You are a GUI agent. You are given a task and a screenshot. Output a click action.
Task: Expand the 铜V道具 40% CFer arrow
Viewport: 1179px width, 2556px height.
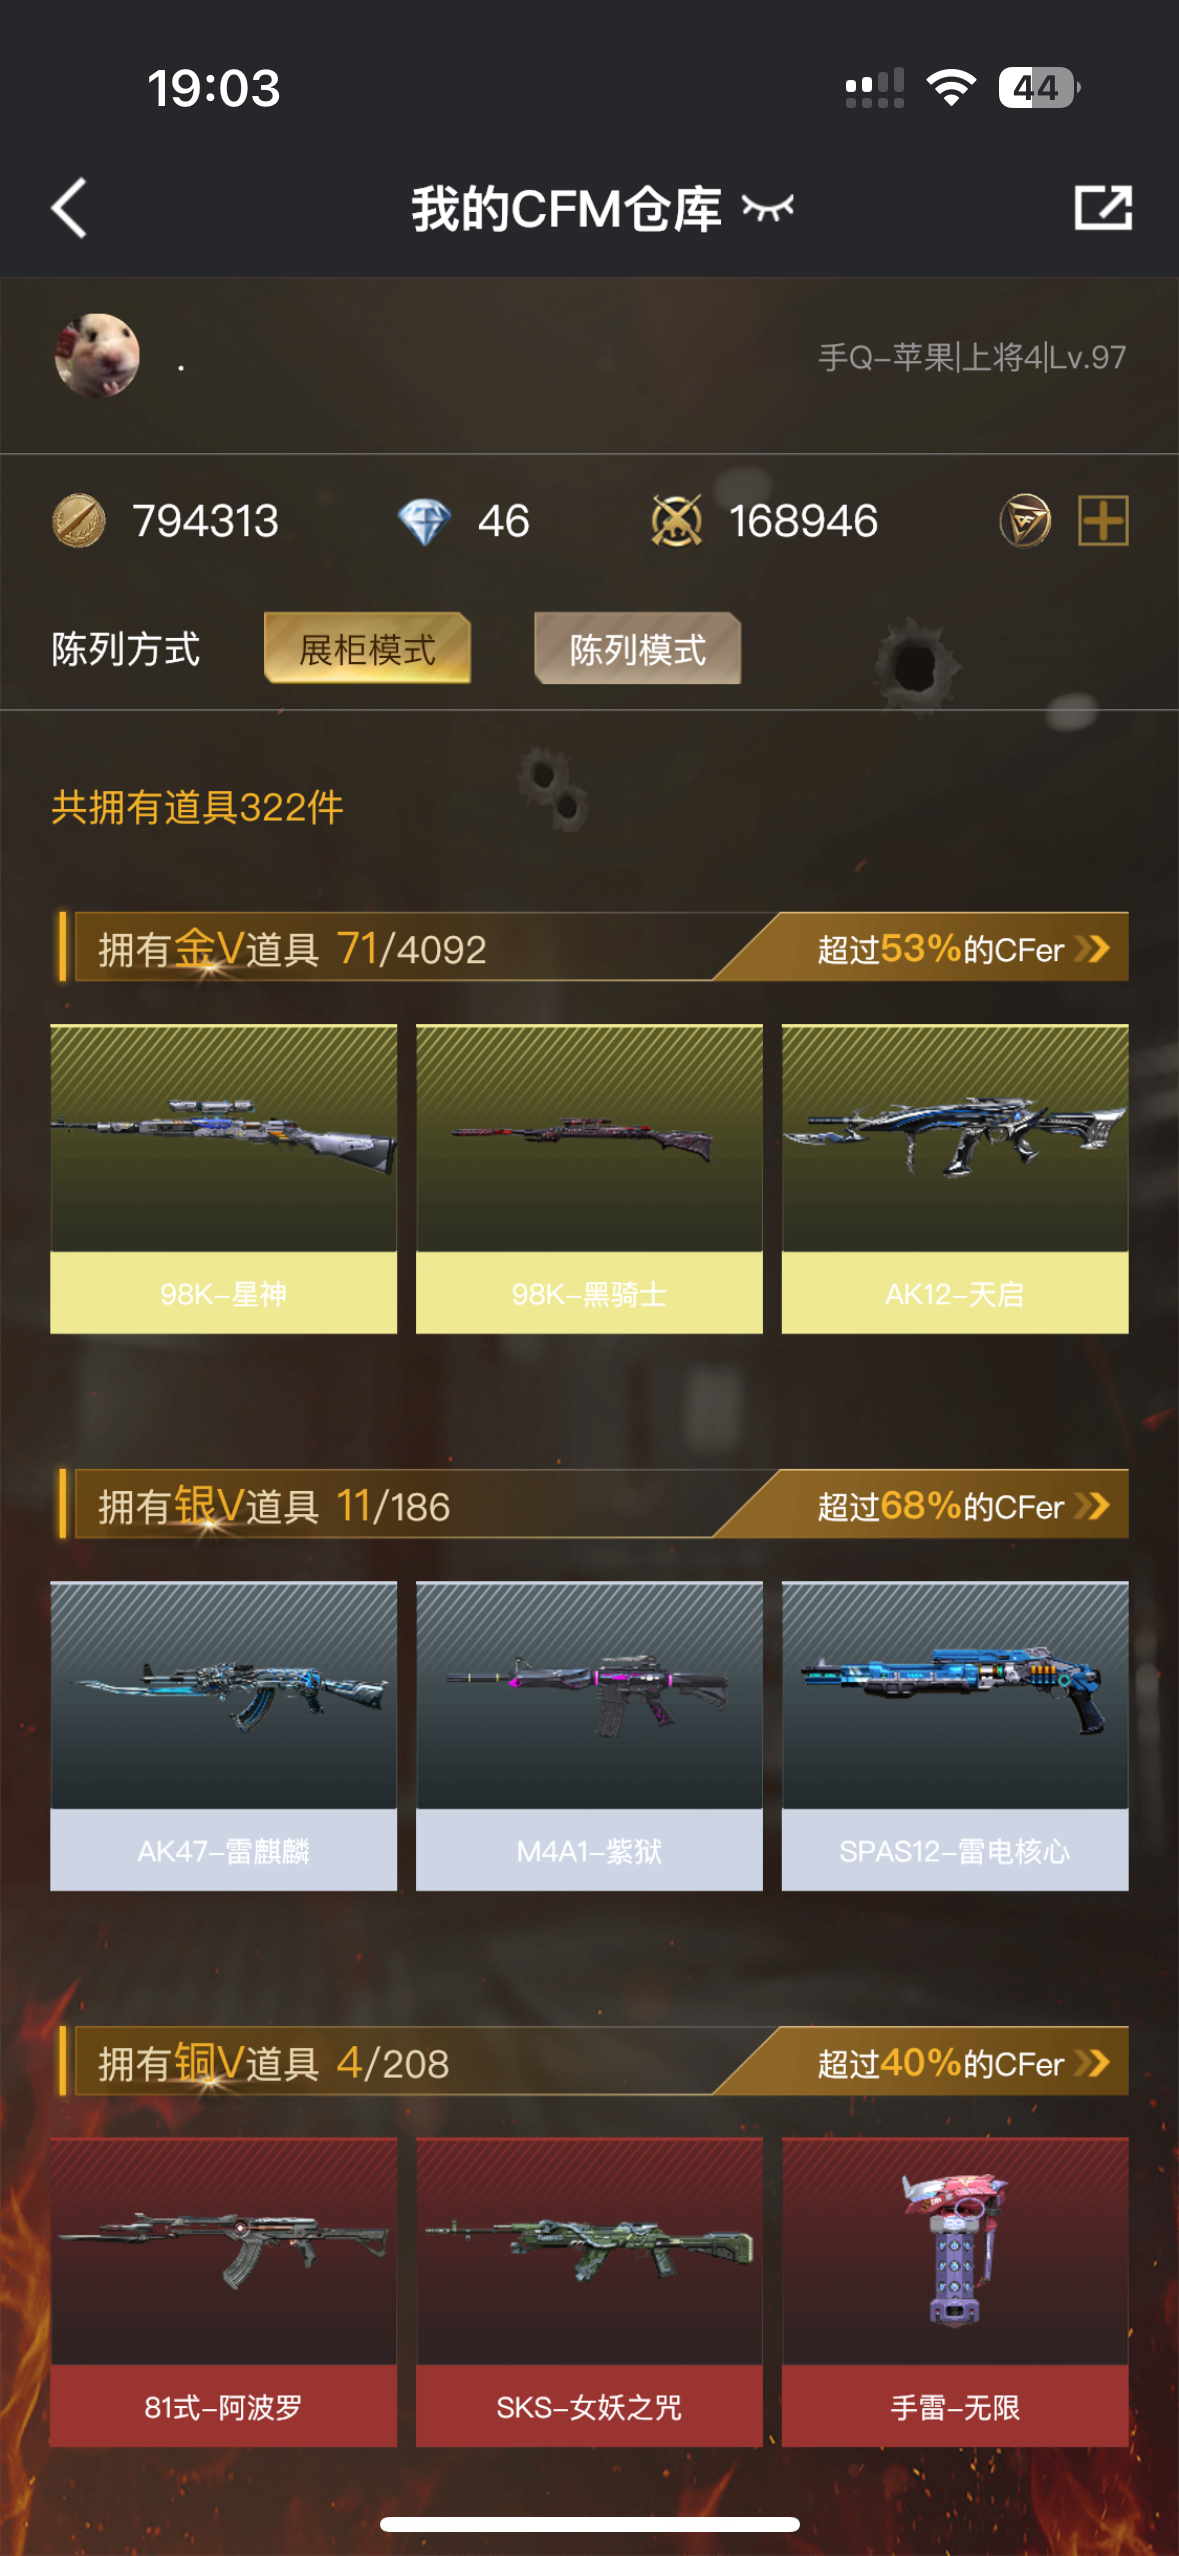pos(1092,2062)
